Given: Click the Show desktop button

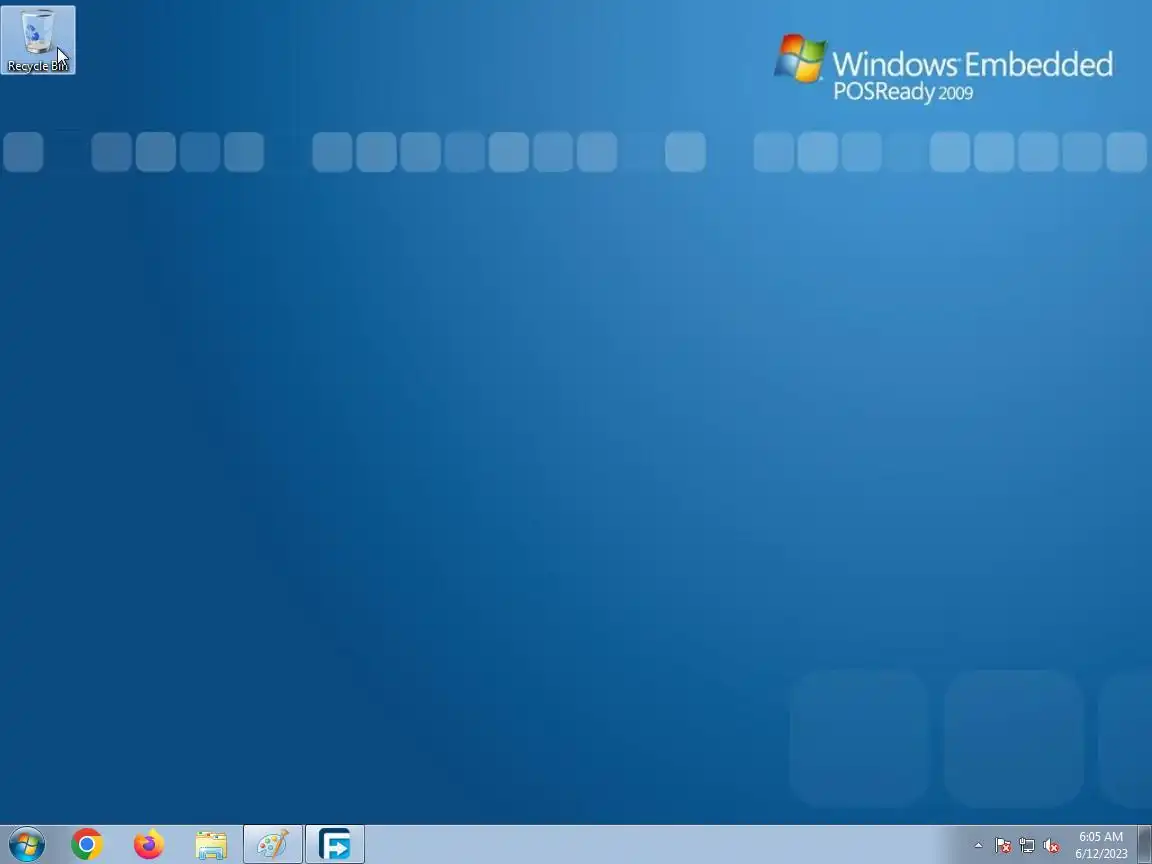Looking at the screenshot, I should coord(1145,845).
